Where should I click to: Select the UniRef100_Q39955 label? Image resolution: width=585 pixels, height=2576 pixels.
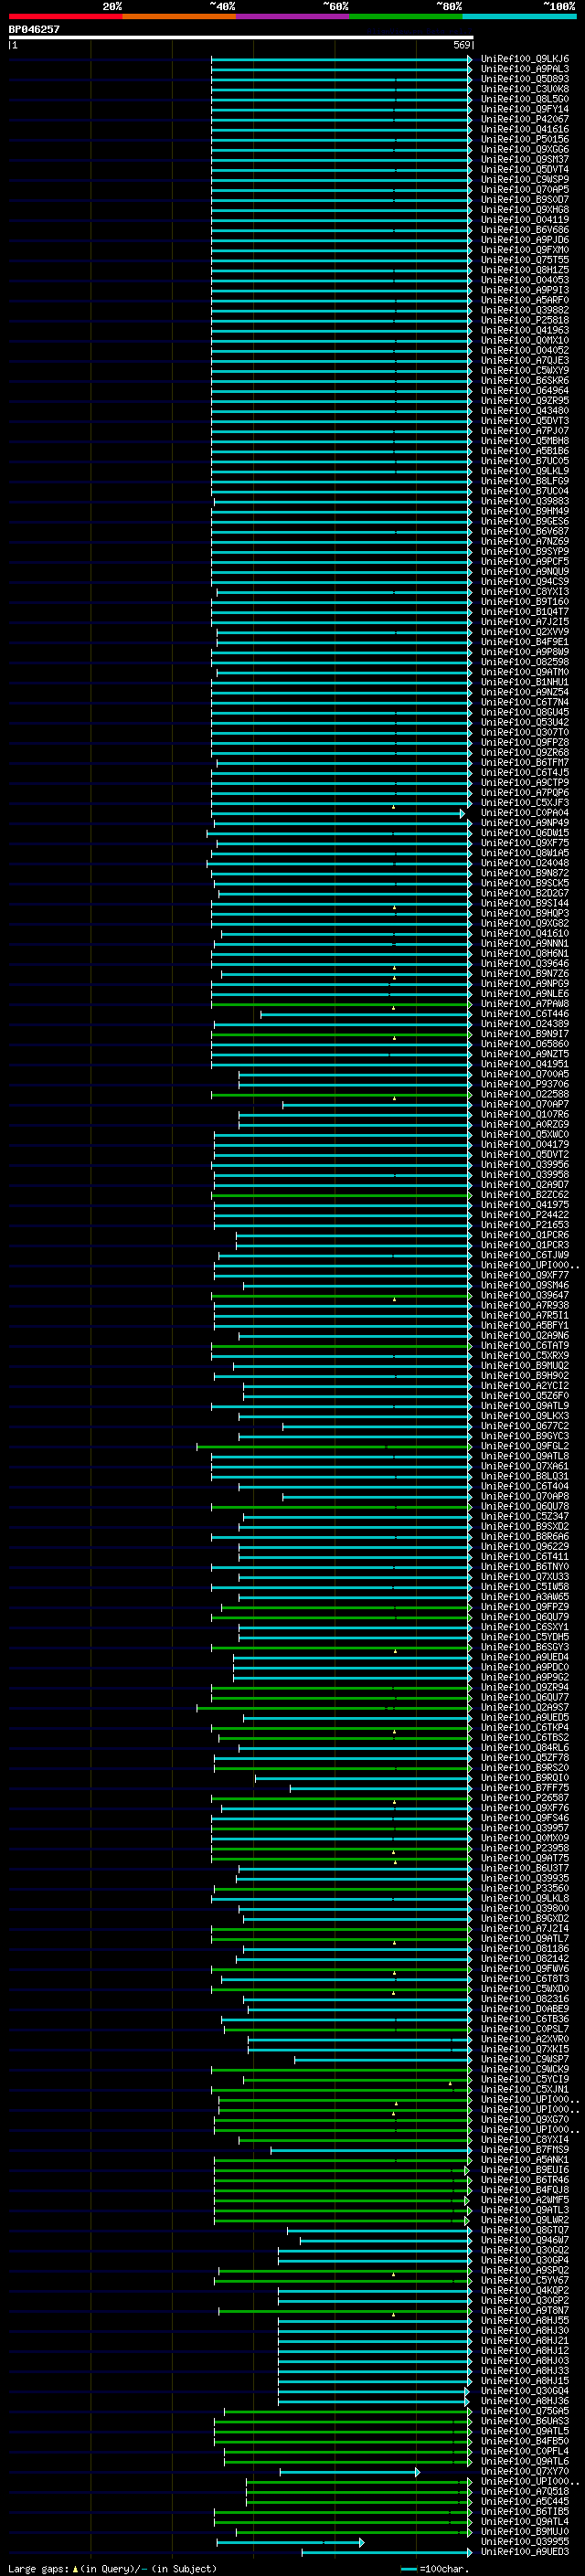tap(525, 2541)
